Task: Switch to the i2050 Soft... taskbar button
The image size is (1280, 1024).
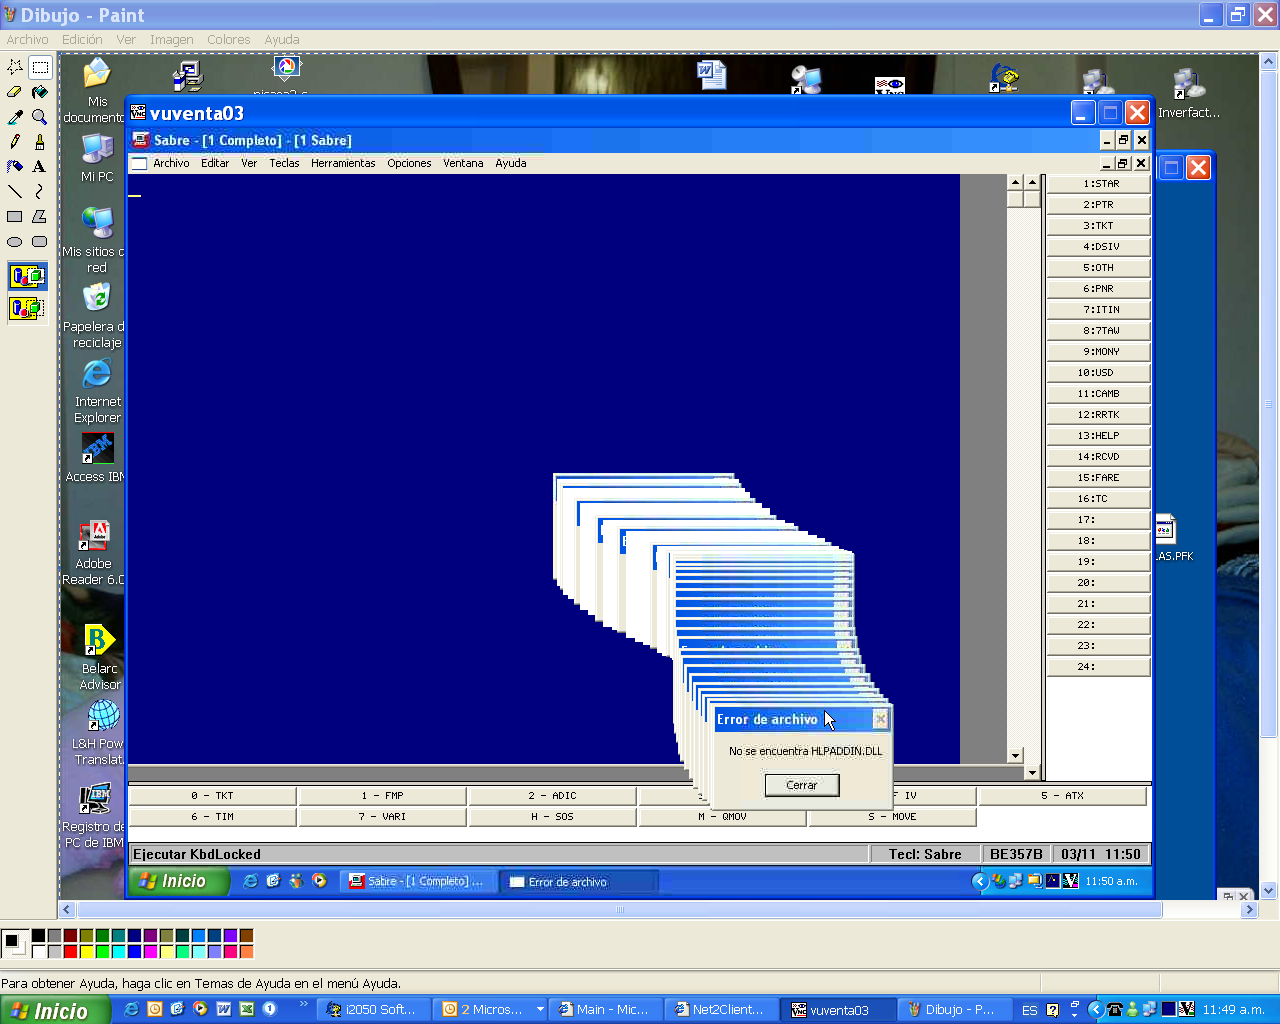Action: 375,1010
